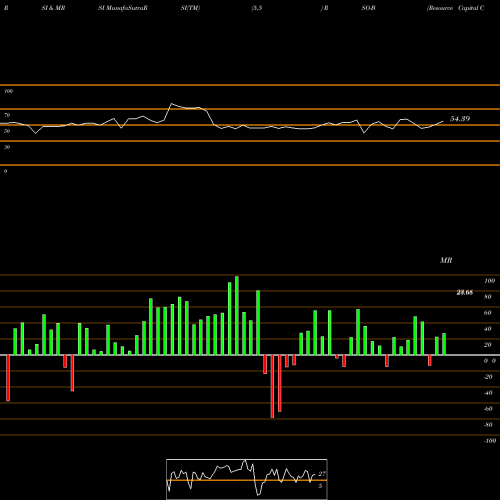Click the 27 label in mini chart
The image size is (500, 500).
(322, 474)
